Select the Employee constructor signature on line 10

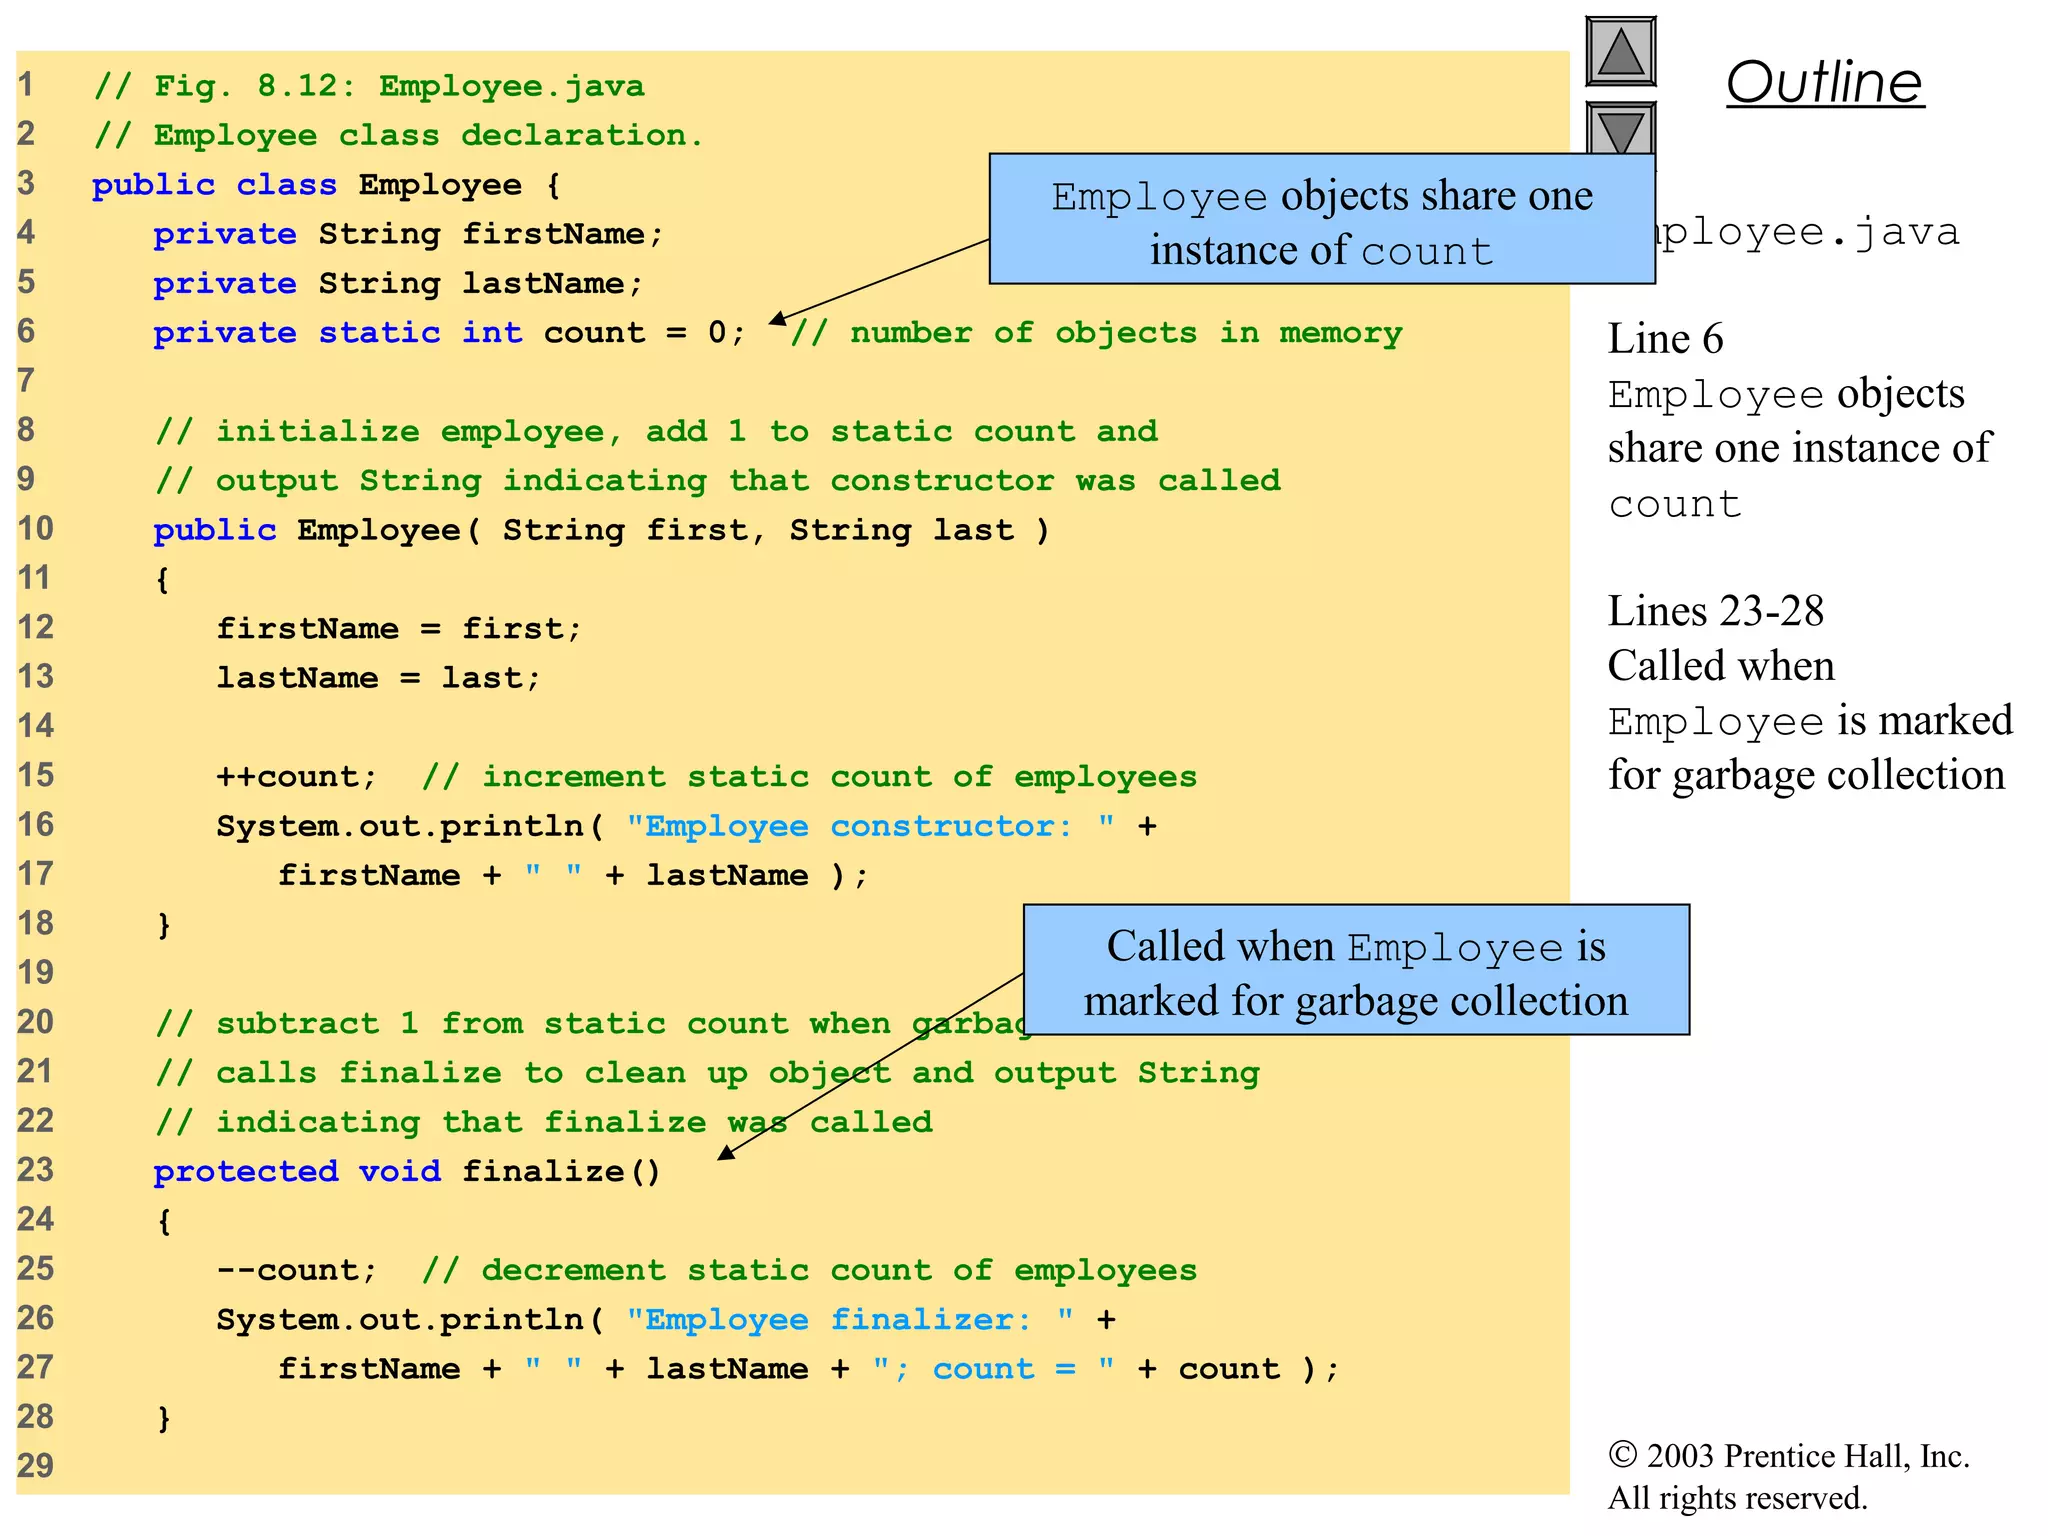(x=601, y=530)
